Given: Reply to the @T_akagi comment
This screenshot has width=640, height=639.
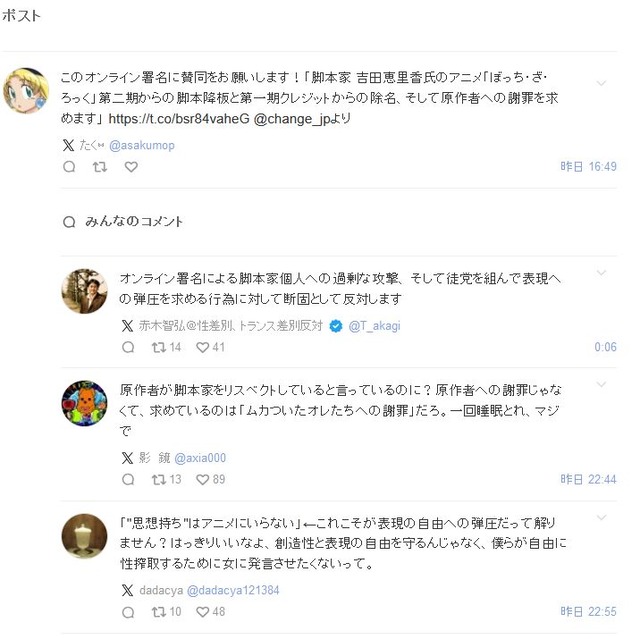Looking at the screenshot, I should [128, 347].
